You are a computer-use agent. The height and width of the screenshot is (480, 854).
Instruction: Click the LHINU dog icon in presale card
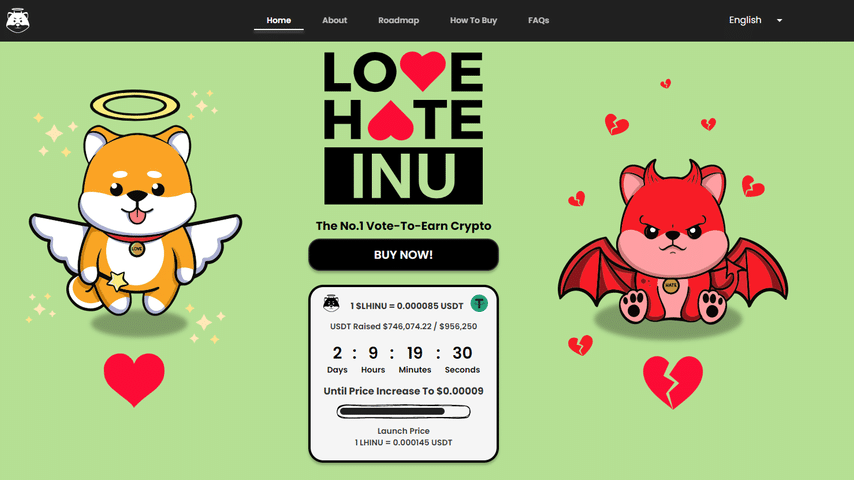point(331,303)
